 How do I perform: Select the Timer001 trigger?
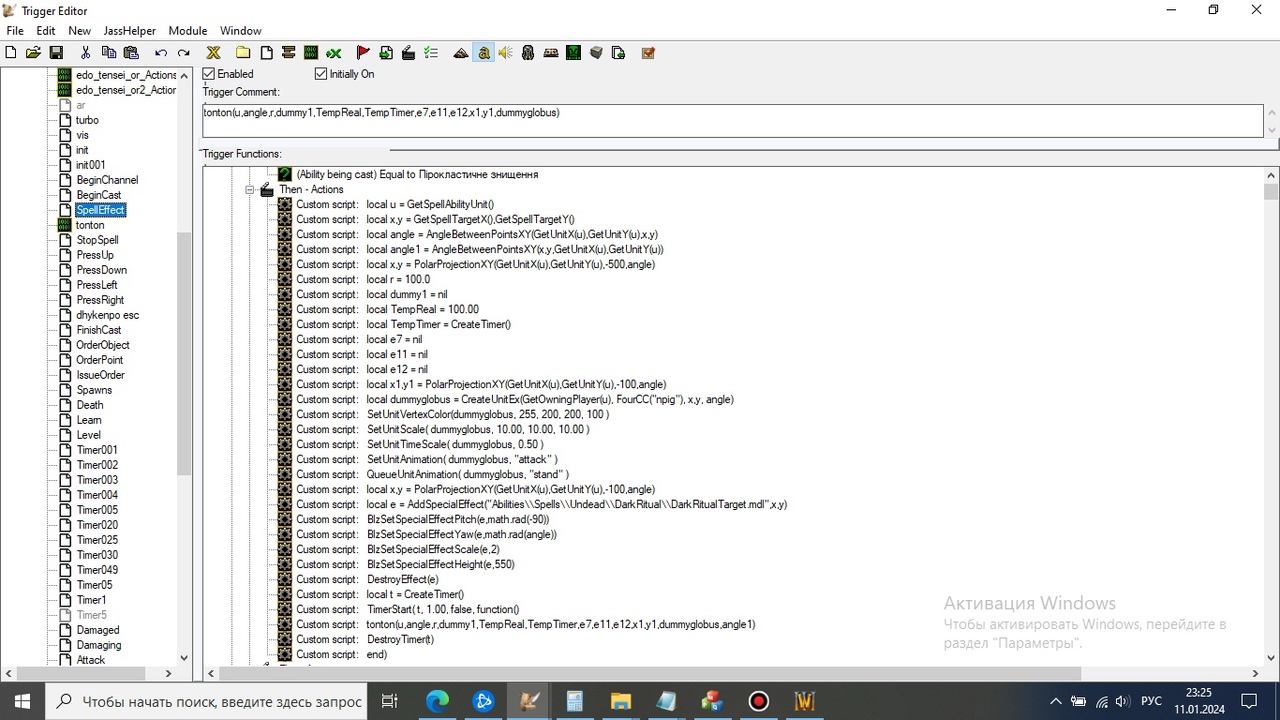97,450
